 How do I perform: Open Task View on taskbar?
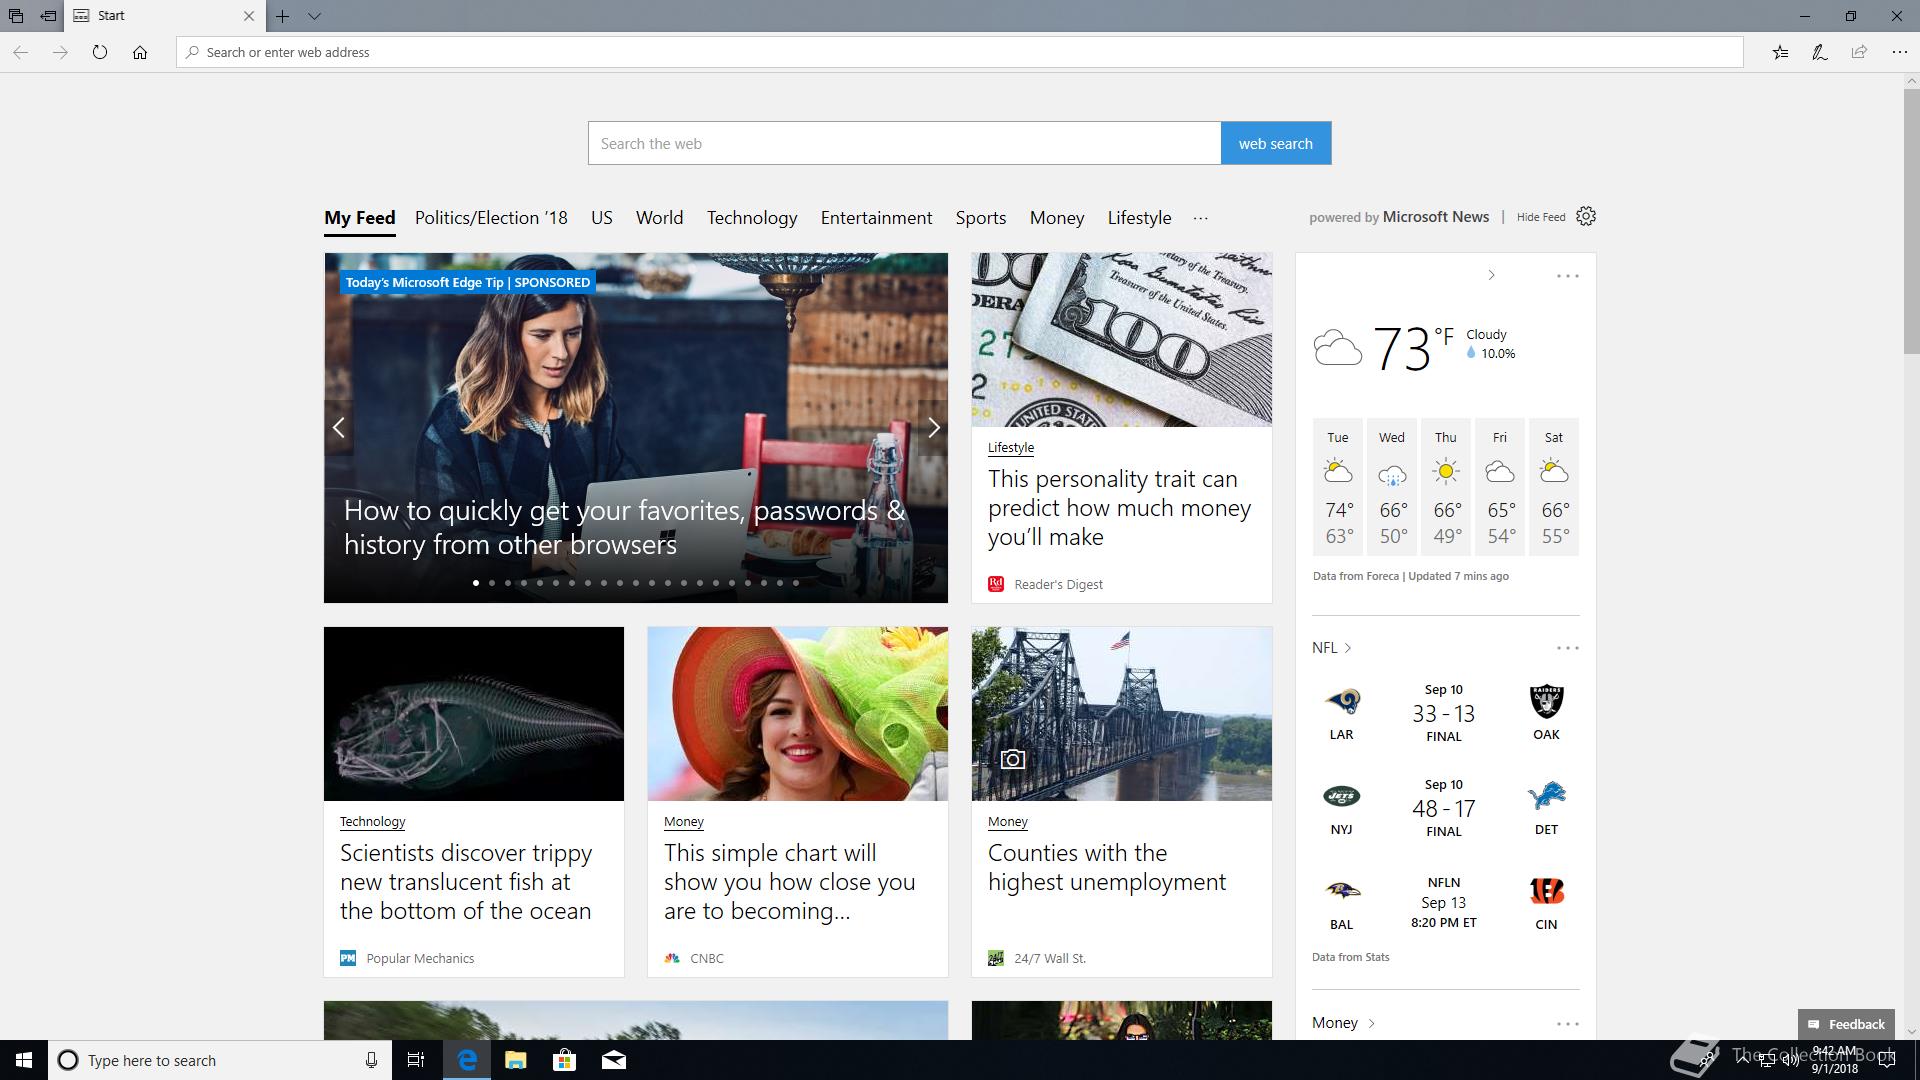416,1060
